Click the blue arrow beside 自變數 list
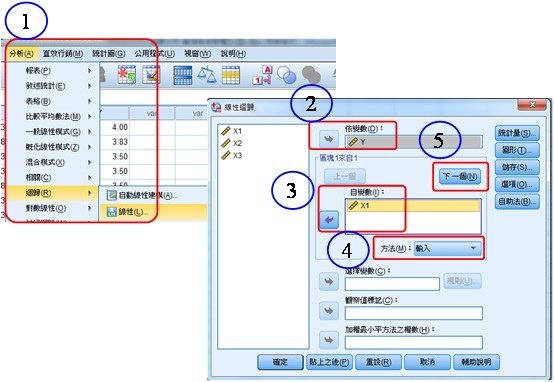 point(329,220)
